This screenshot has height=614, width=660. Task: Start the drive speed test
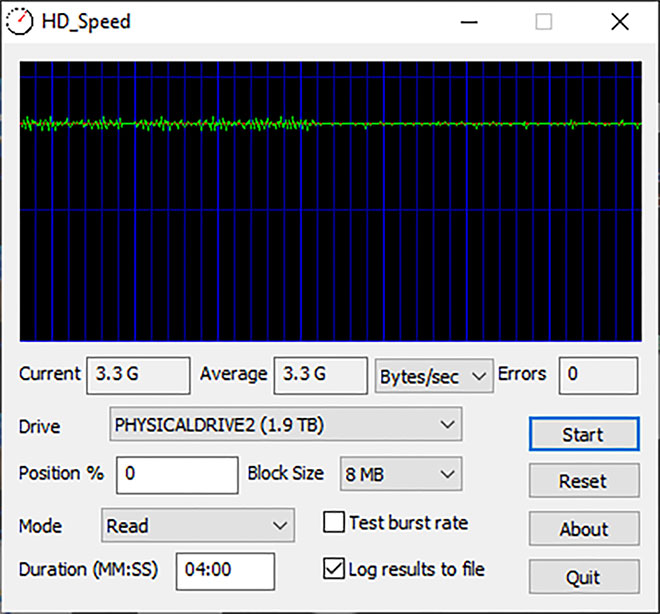tap(584, 434)
